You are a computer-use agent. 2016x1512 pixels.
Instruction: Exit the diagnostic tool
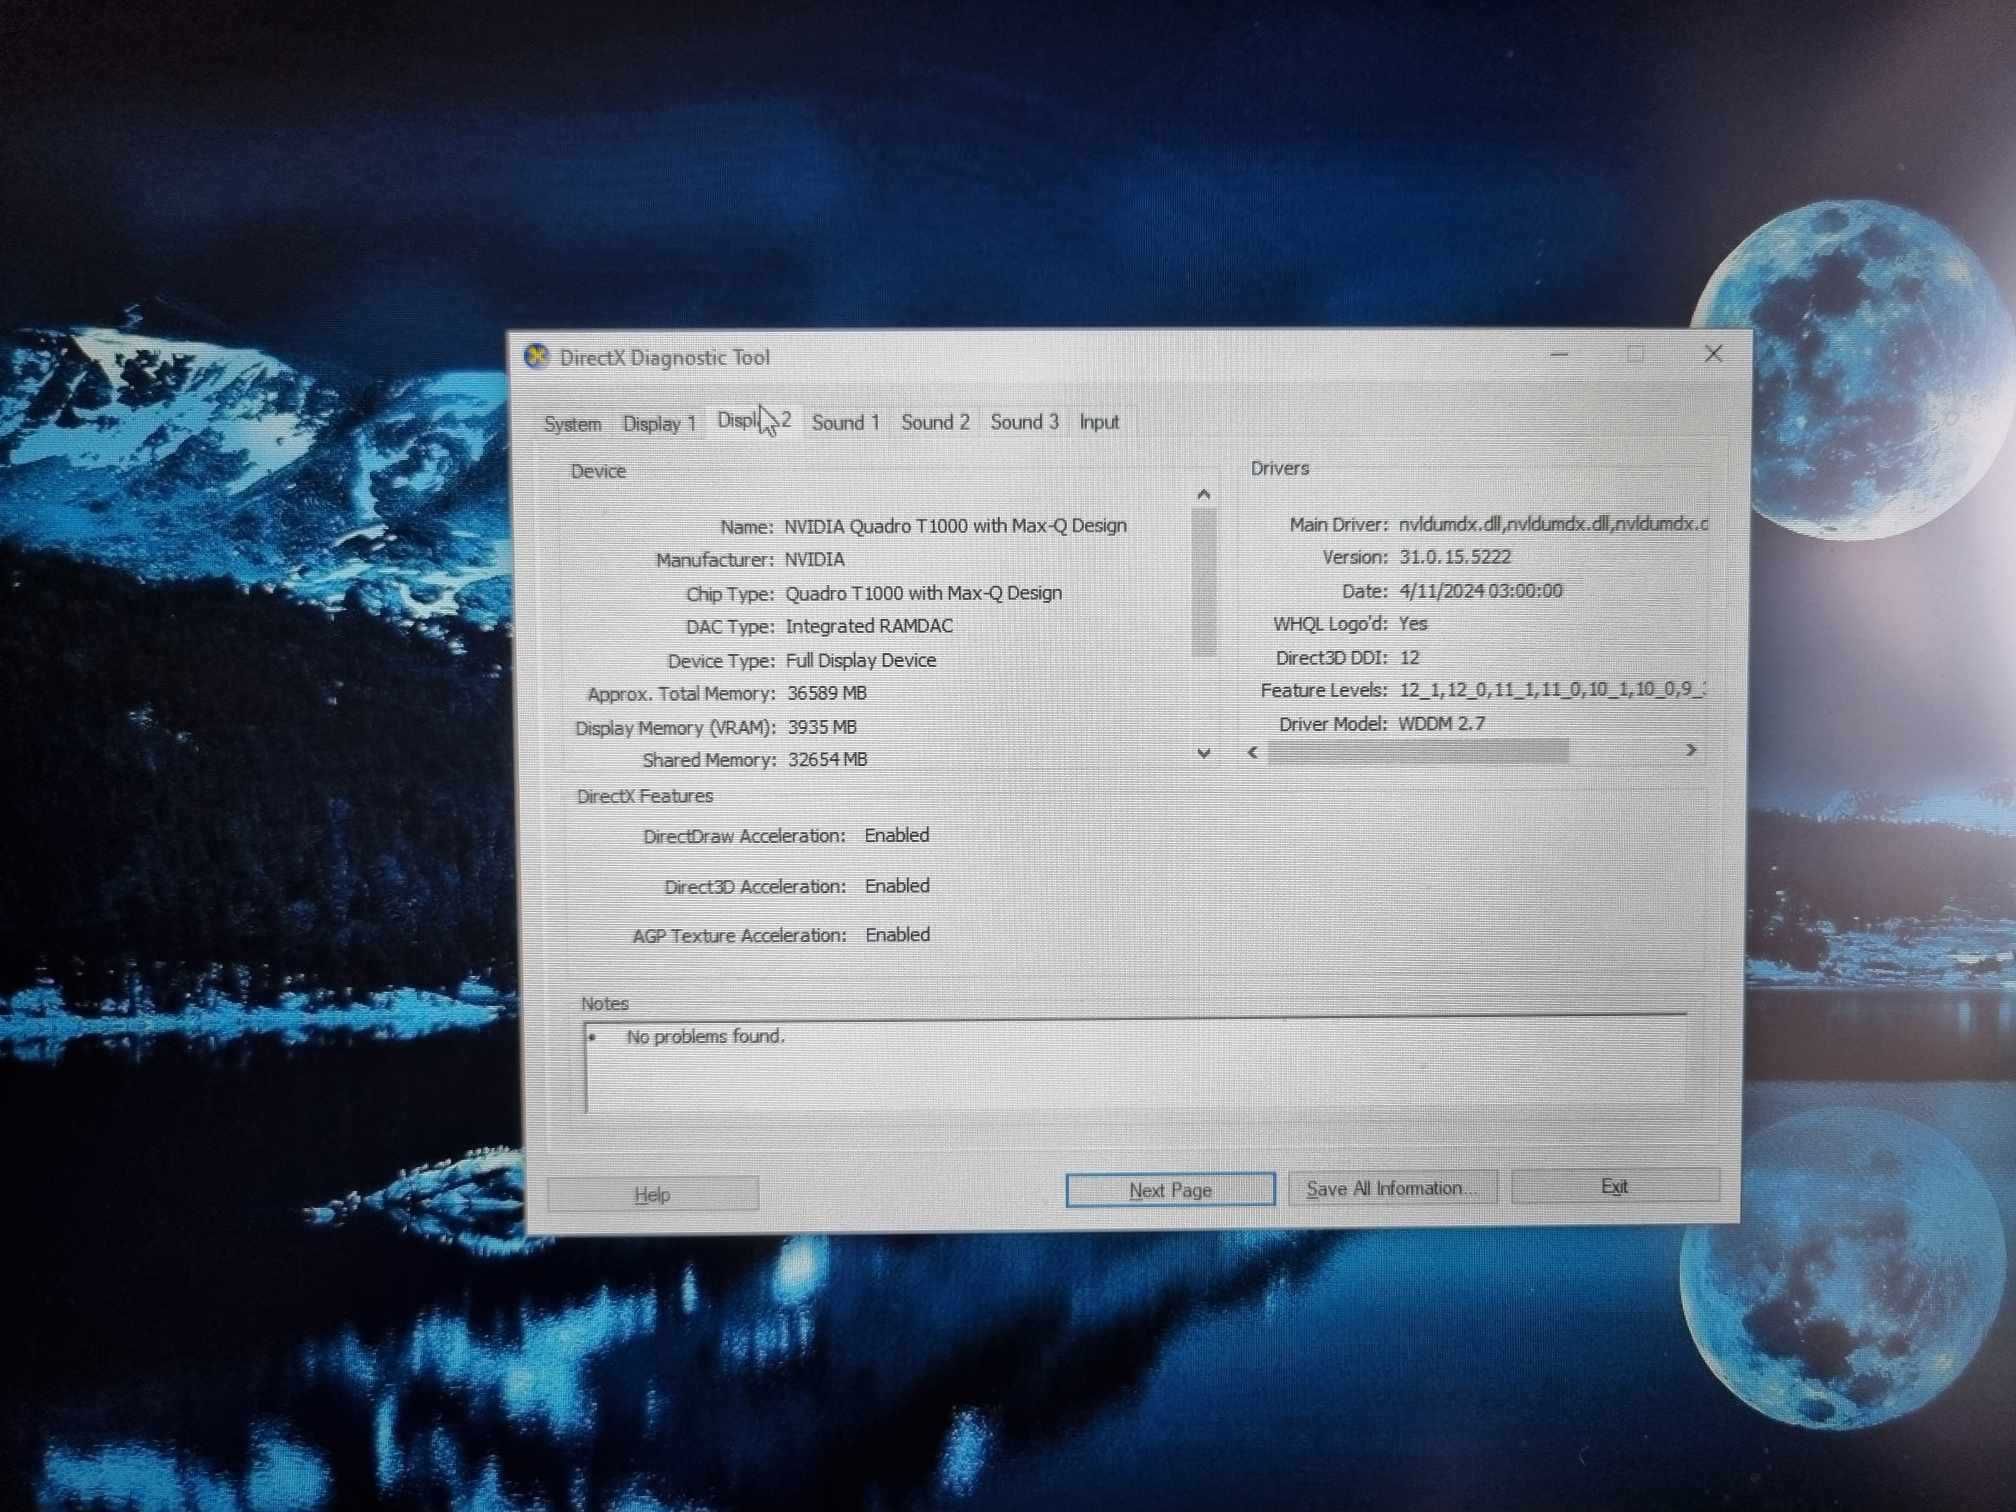click(x=1615, y=1186)
